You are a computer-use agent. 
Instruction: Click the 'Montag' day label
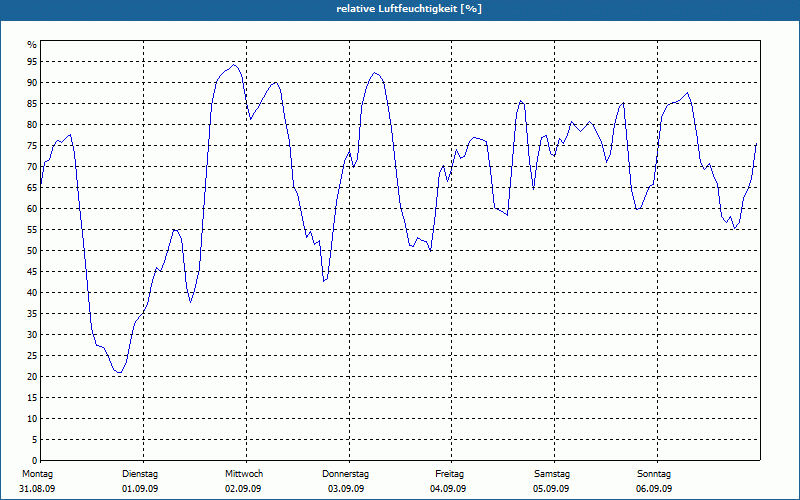coord(37,474)
